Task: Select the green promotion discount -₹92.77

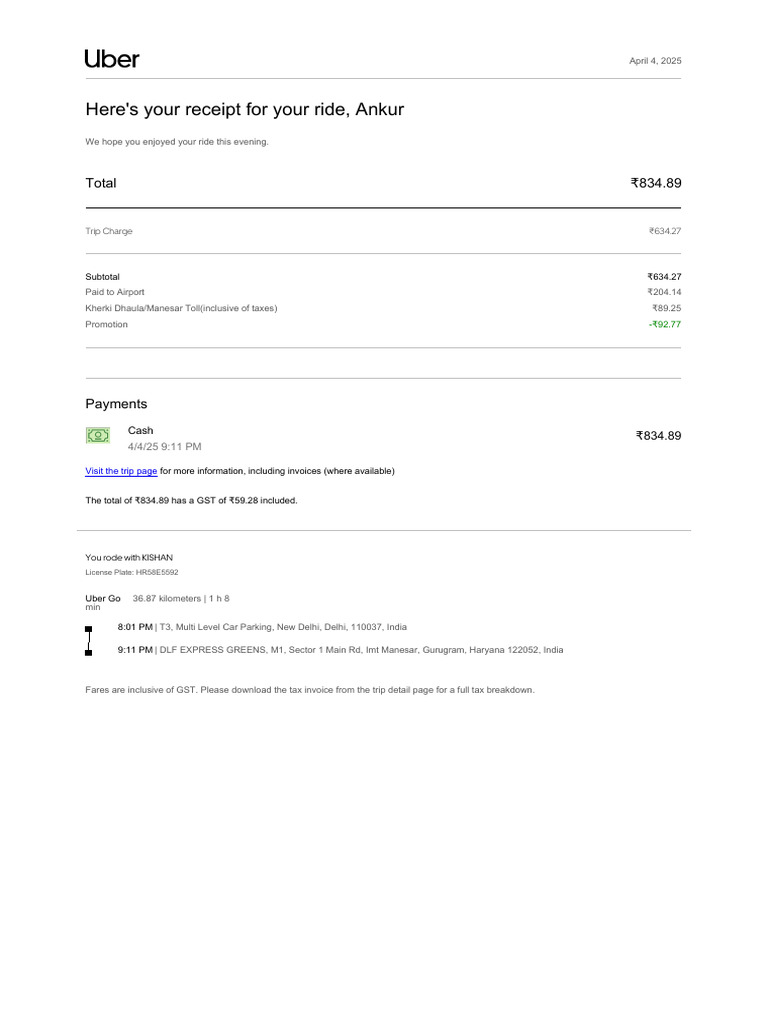Action: pyautogui.click(x=664, y=324)
